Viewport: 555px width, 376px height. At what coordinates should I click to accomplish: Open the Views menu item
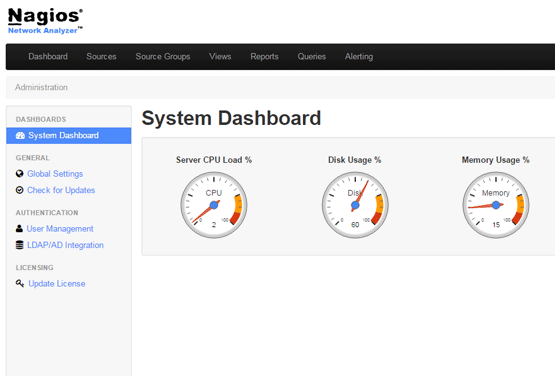tap(220, 57)
